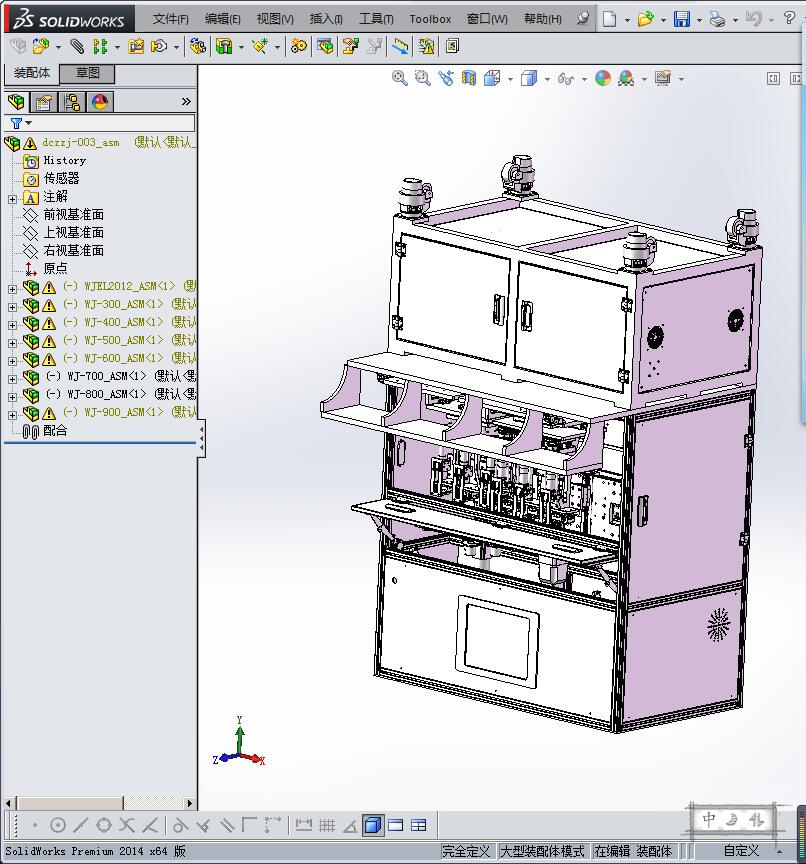Click the Reference Geometry icon
Image resolution: width=806 pixels, height=864 pixels.
tap(259, 46)
